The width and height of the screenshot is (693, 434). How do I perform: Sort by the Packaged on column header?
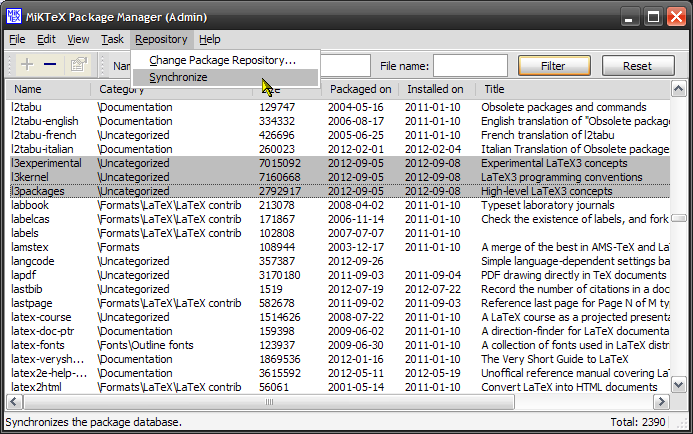(360, 89)
